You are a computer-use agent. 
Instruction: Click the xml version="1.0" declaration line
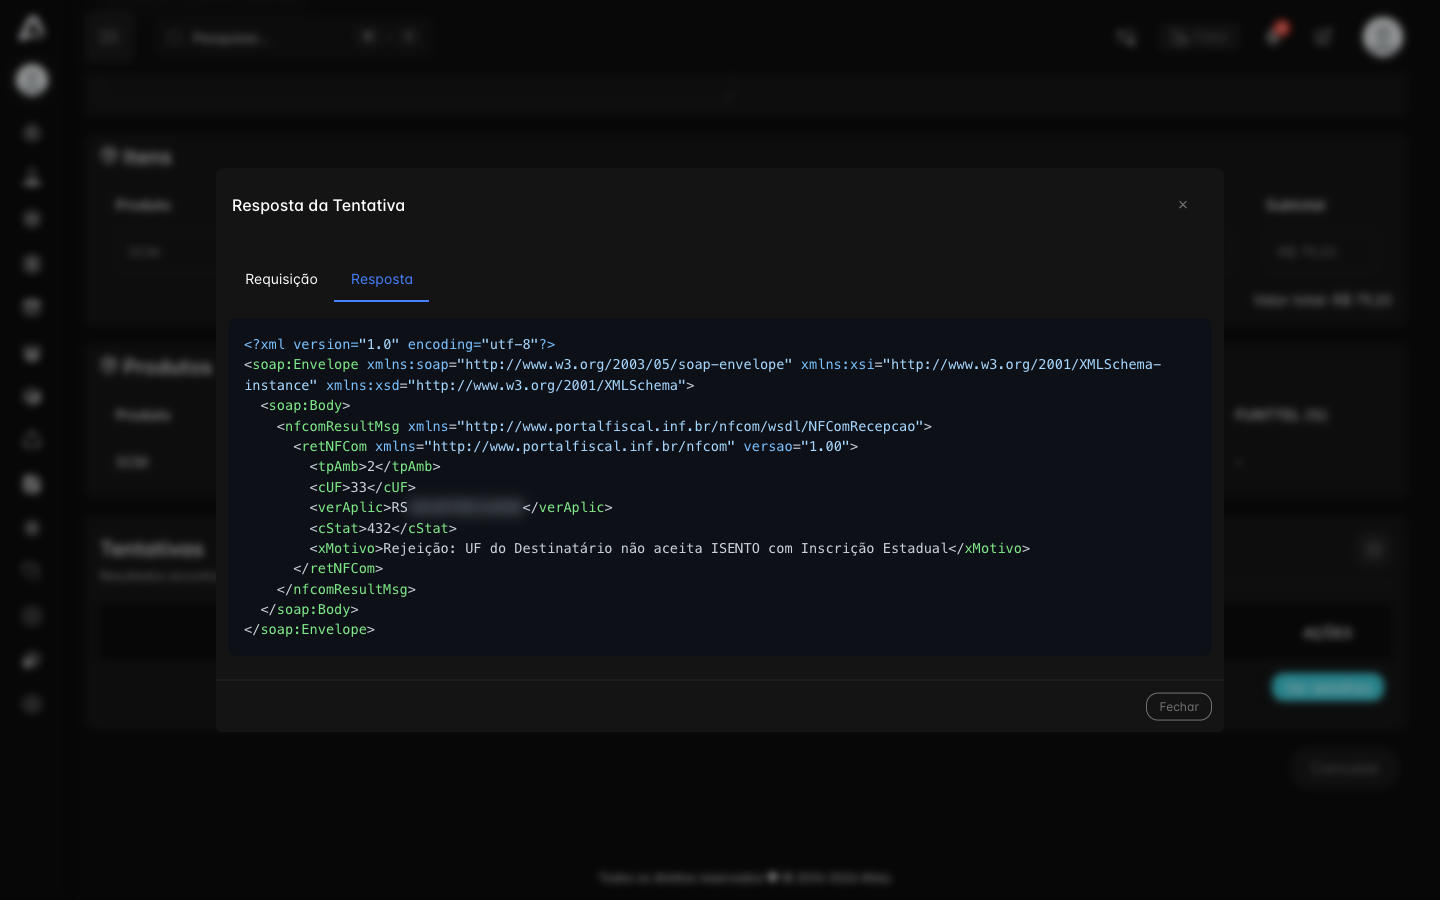399,344
